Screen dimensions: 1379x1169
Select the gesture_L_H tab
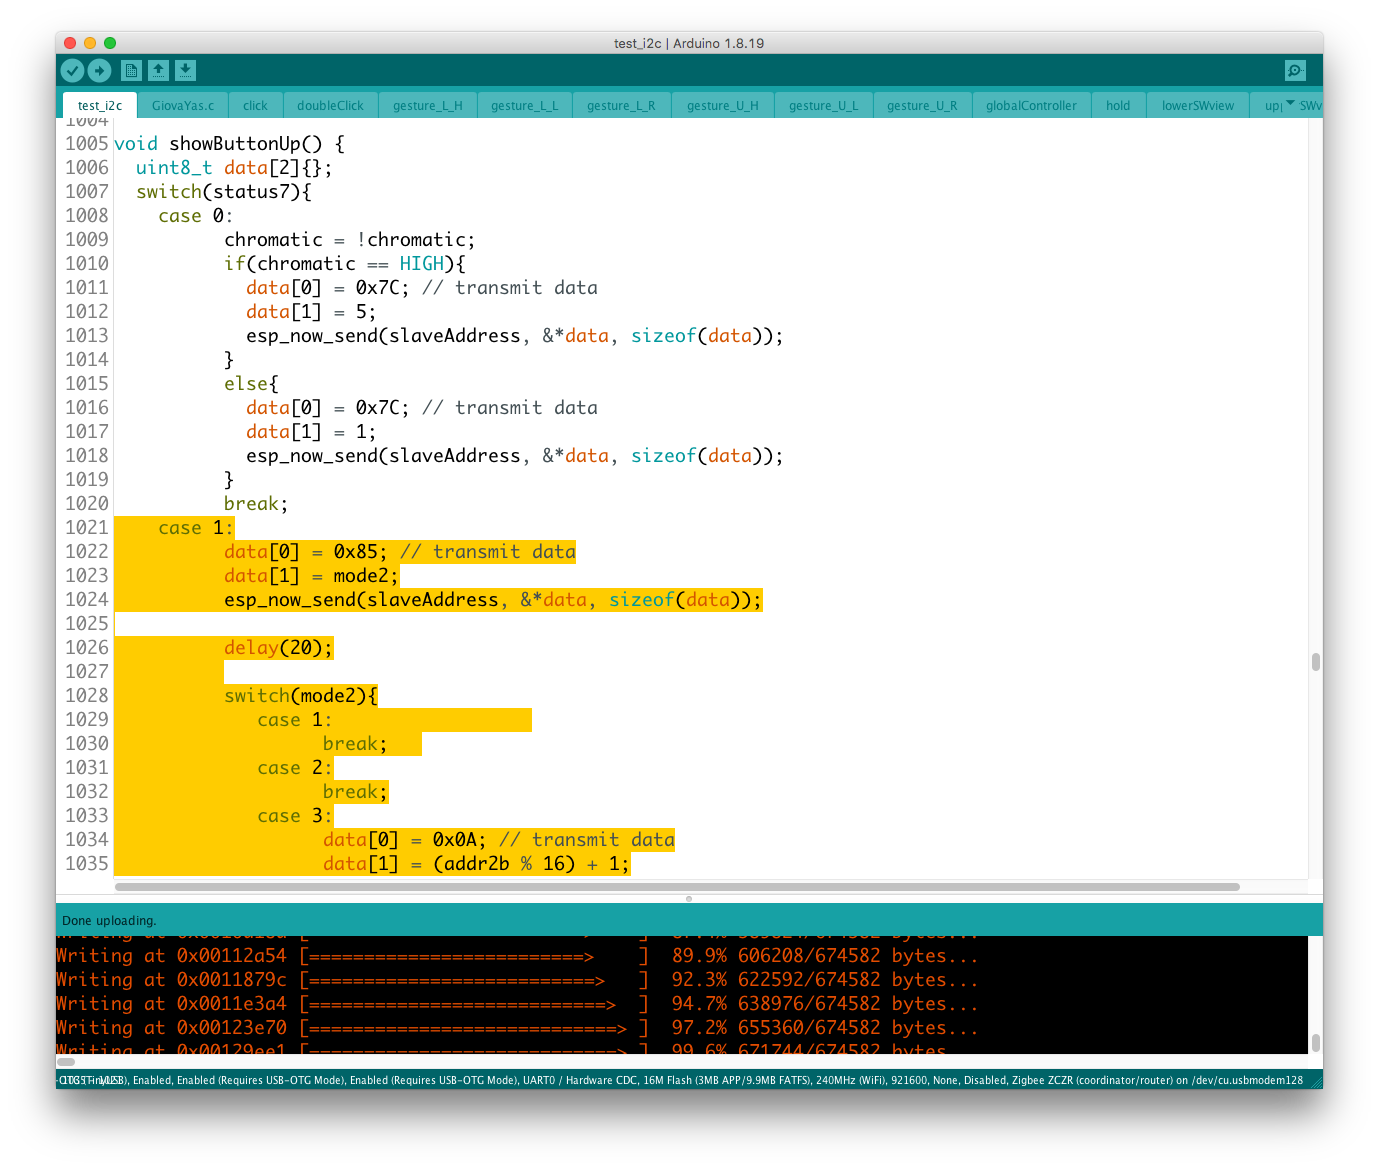427,106
